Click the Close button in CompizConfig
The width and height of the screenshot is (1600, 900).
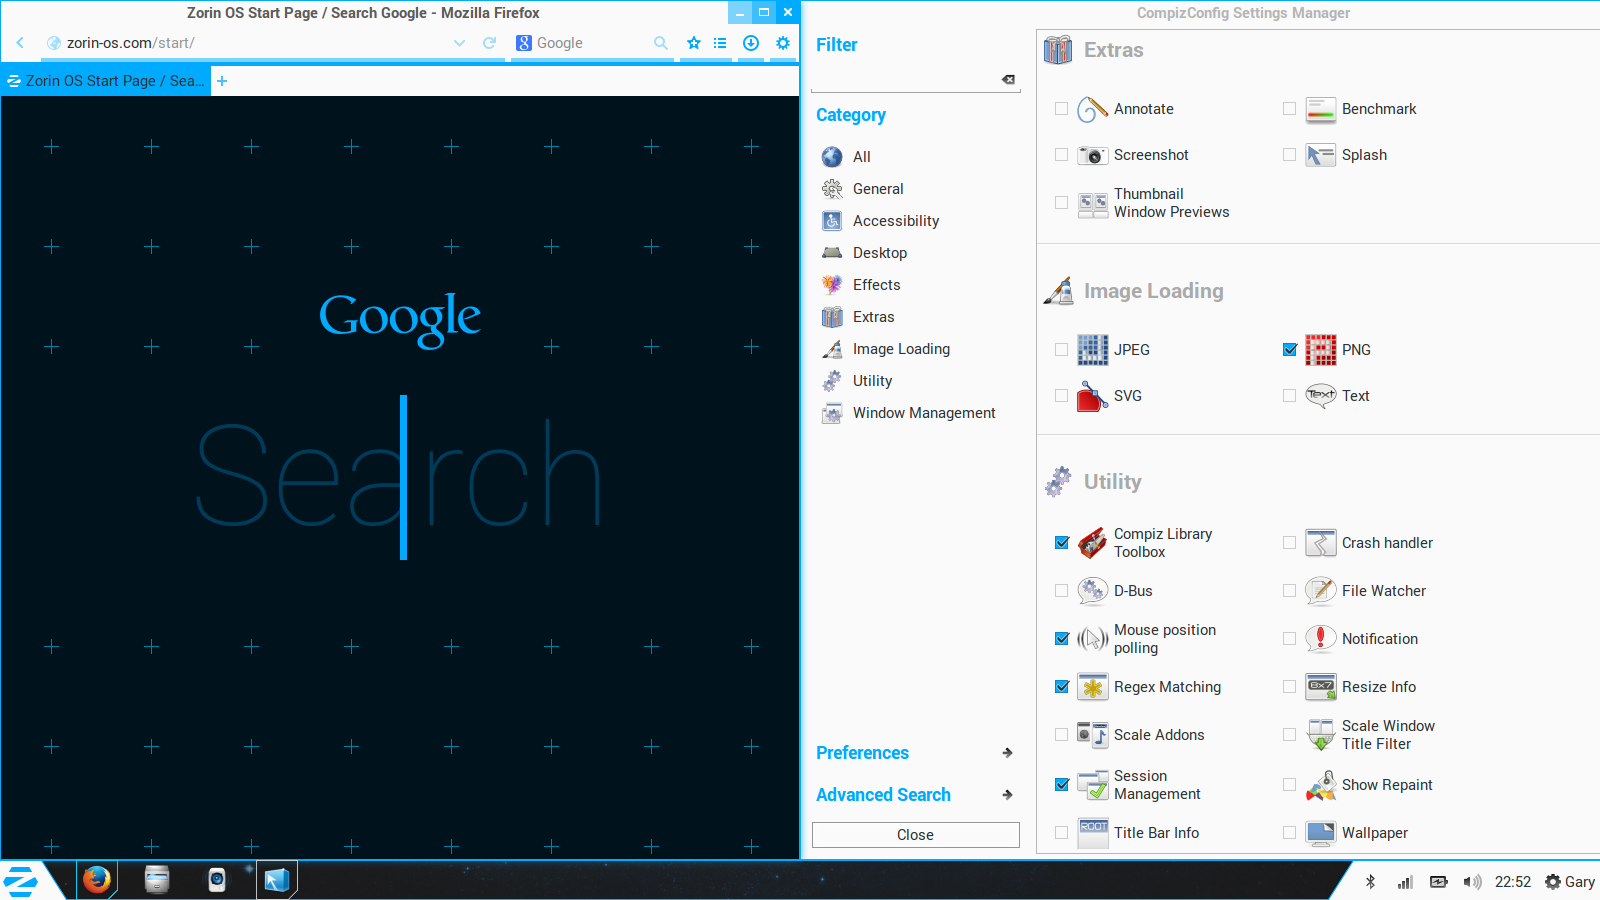(x=915, y=835)
